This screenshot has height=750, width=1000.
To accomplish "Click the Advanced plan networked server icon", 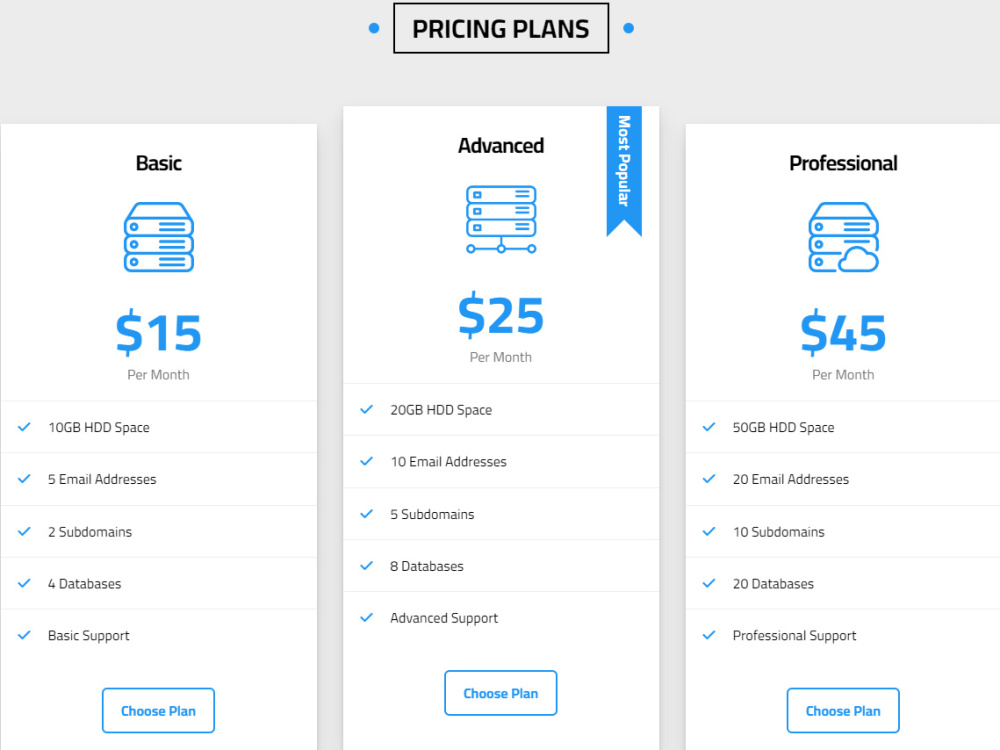I will coord(501,219).
